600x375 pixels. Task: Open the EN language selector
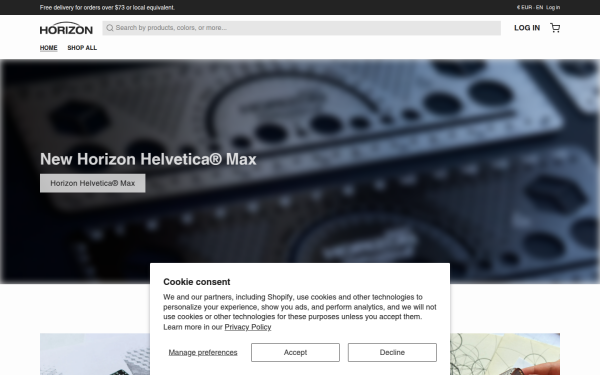[539, 7]
